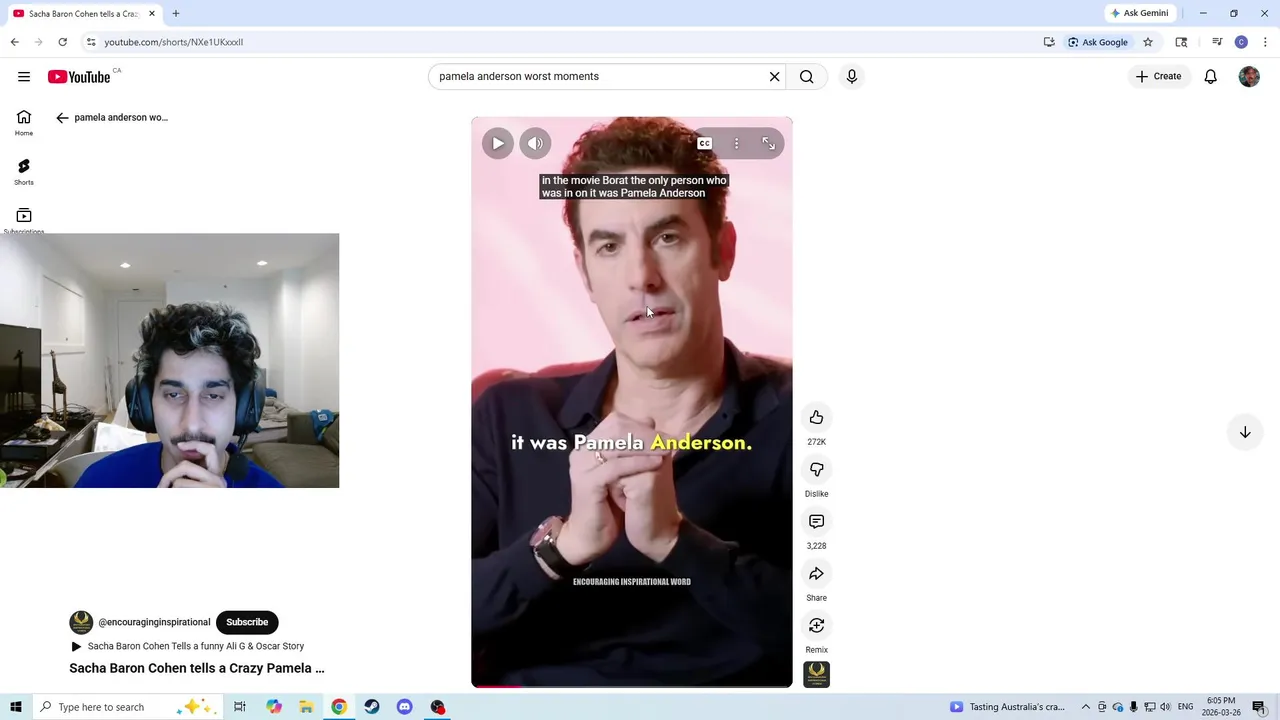
Task: Mute the Short's volume
Action: [535, 143]
